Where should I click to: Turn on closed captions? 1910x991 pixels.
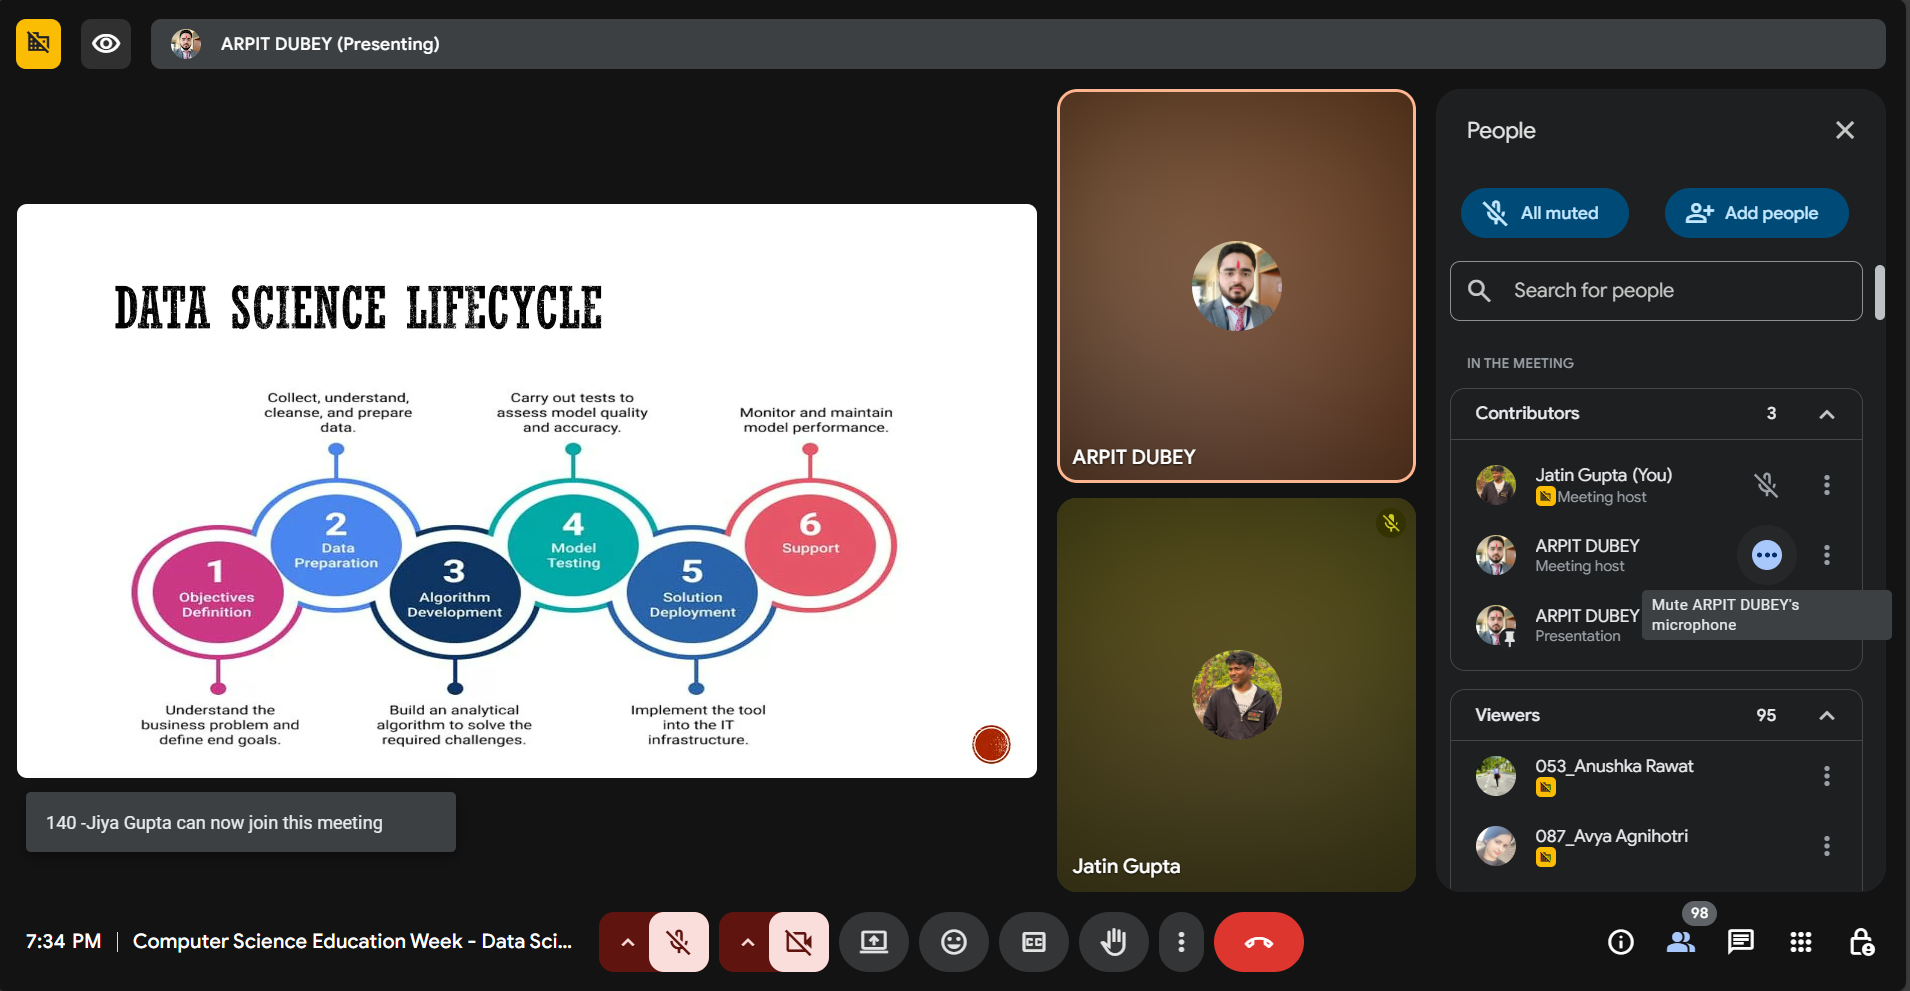pos(1034,942)
